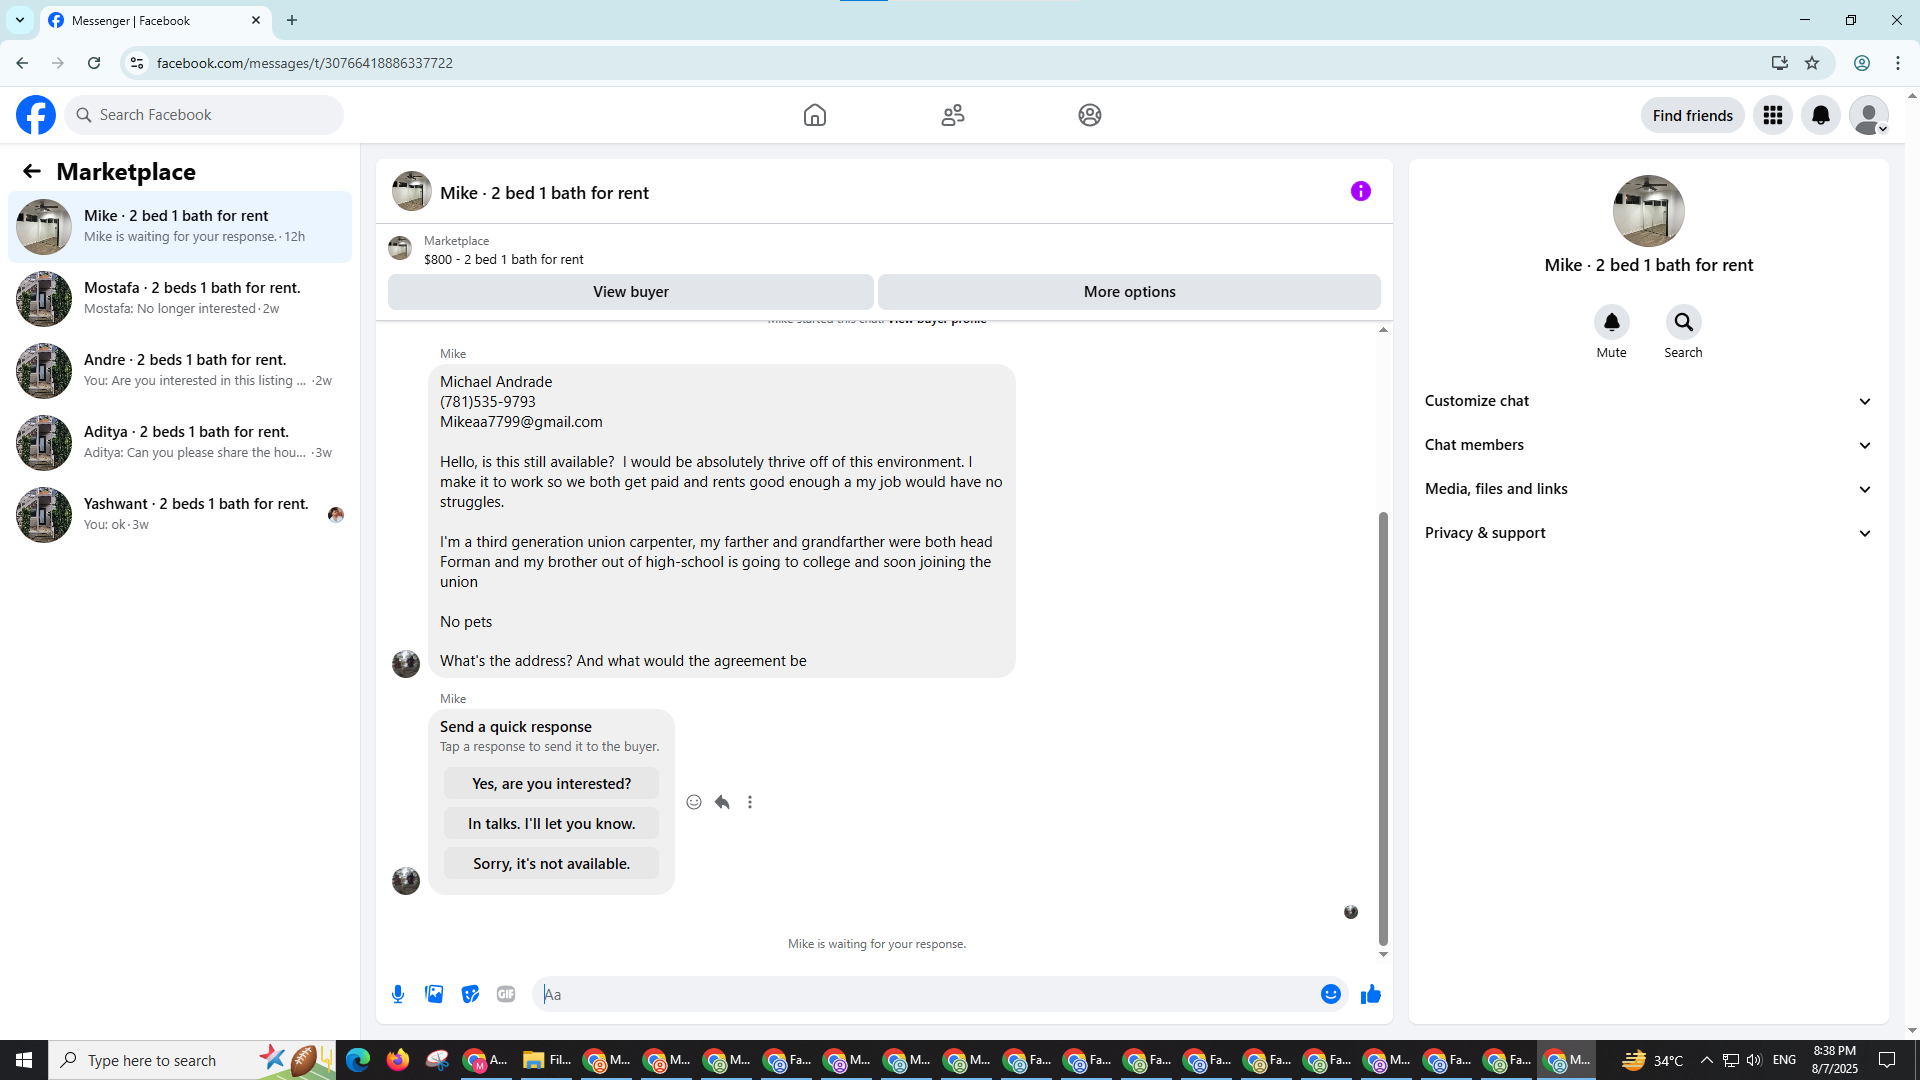Open the Groups icon in top navigation
Viewport: 1920px width, 1080px height.
(1090, 115)
